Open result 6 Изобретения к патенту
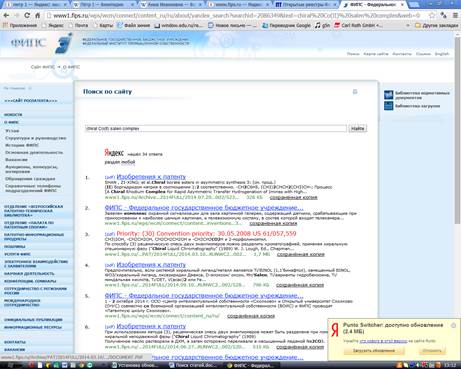The image size is (461, 369). click(151, 326)
